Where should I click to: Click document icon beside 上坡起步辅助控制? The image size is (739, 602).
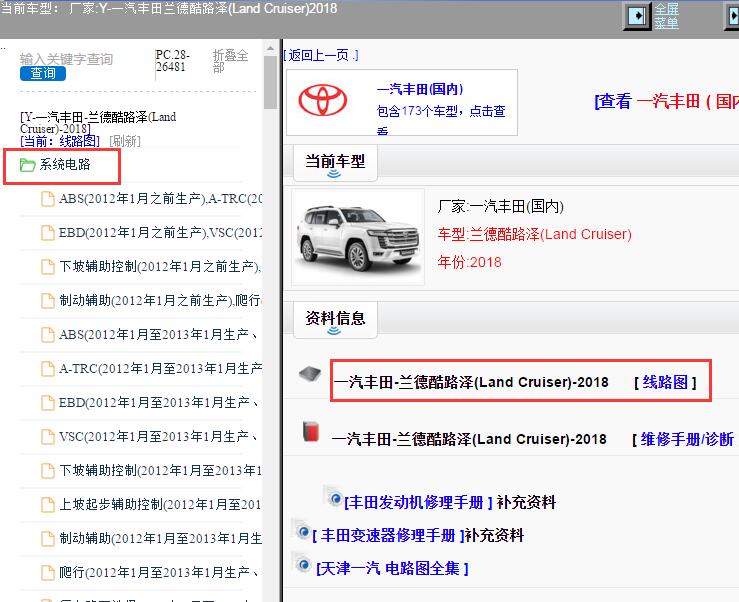(48, 504)
